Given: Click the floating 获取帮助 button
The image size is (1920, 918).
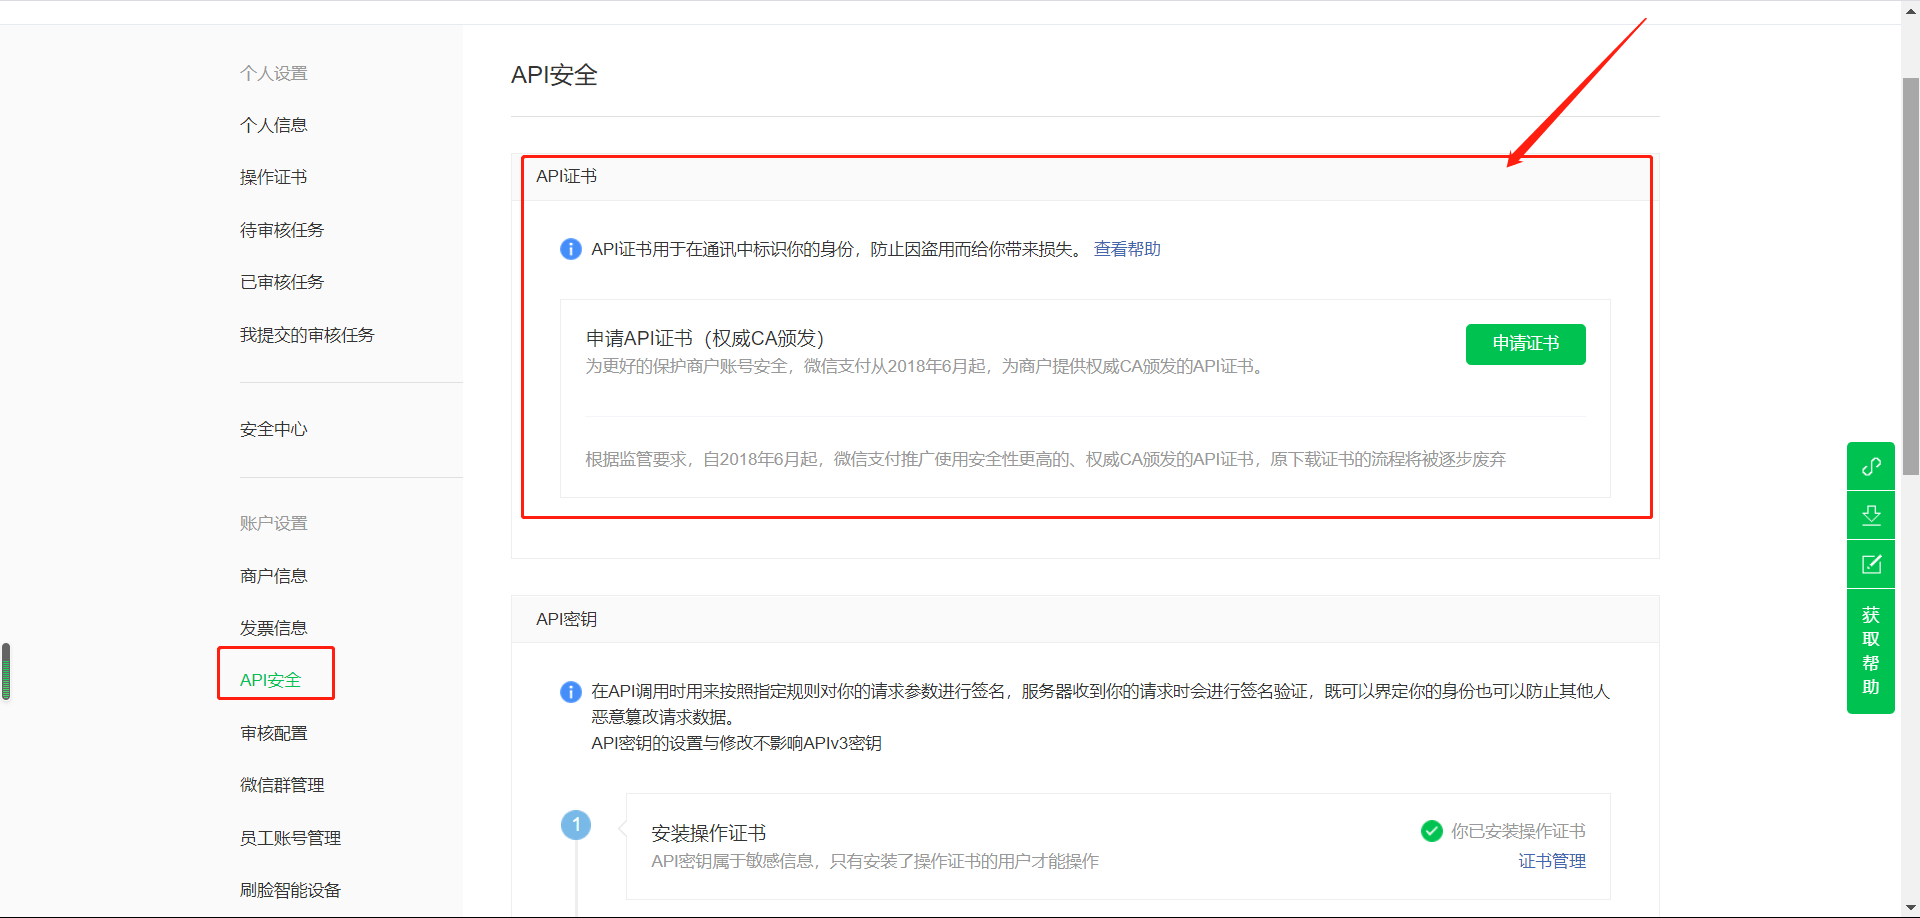Looking at the screenshot, I should click(1871, 651).
